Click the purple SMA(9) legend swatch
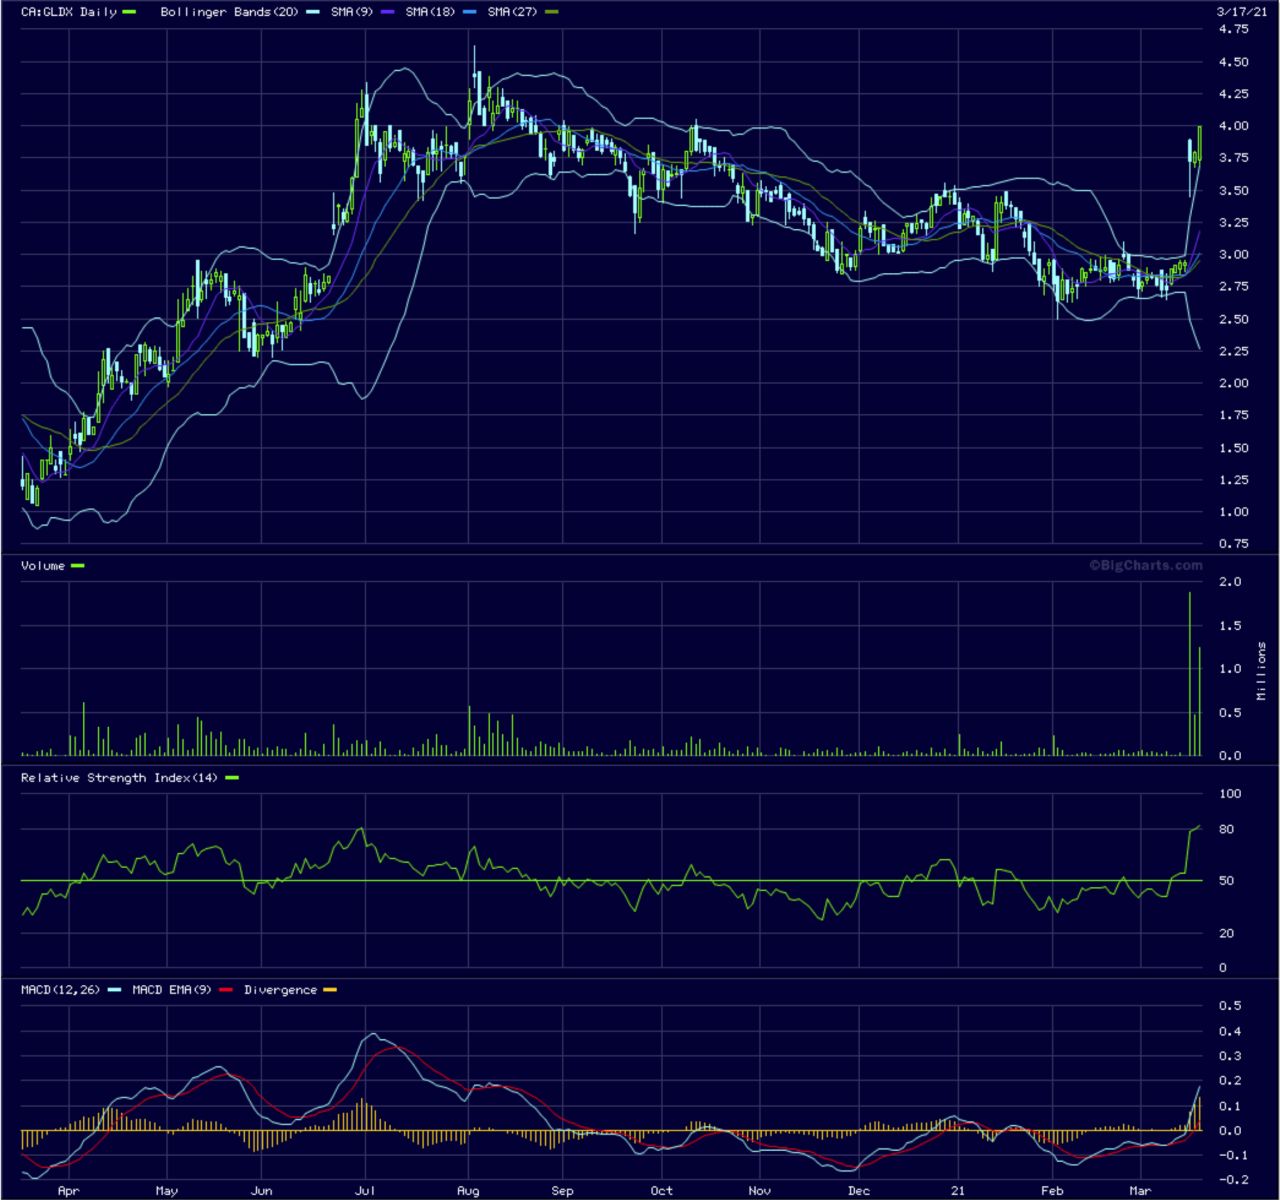 [387, 12]
